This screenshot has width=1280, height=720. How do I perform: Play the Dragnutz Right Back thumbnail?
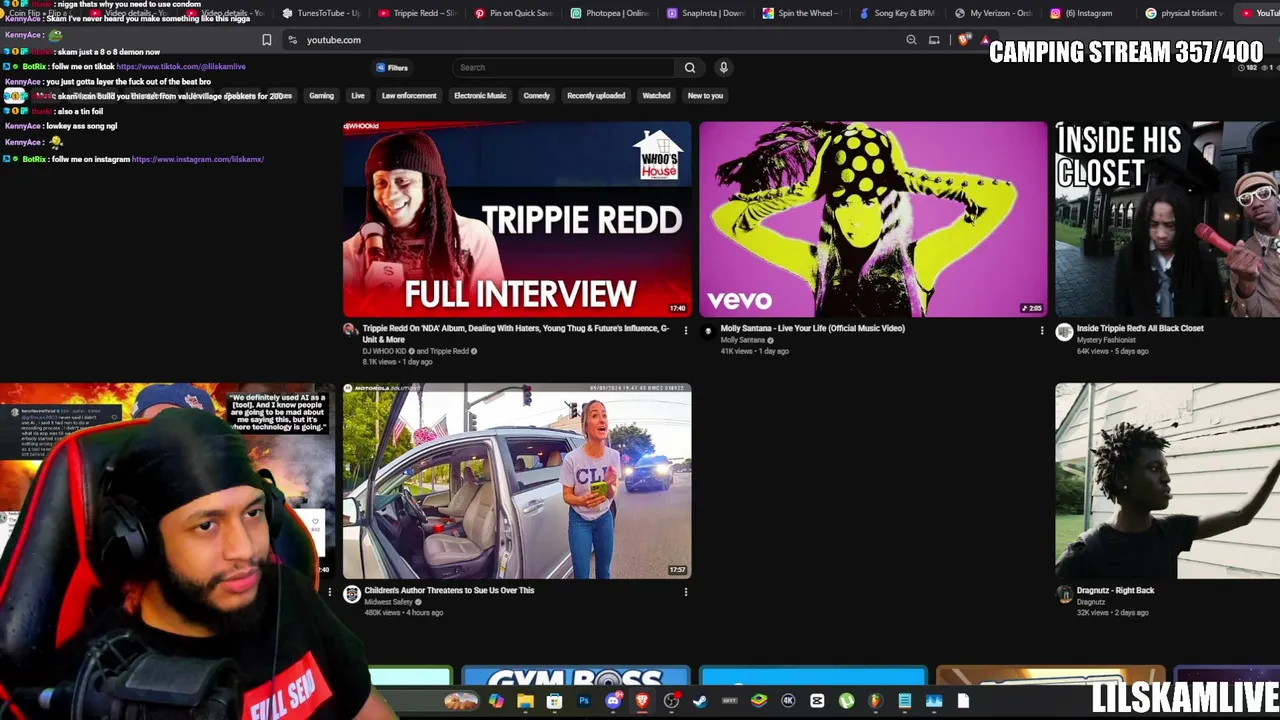click(x=1167, y=481)
